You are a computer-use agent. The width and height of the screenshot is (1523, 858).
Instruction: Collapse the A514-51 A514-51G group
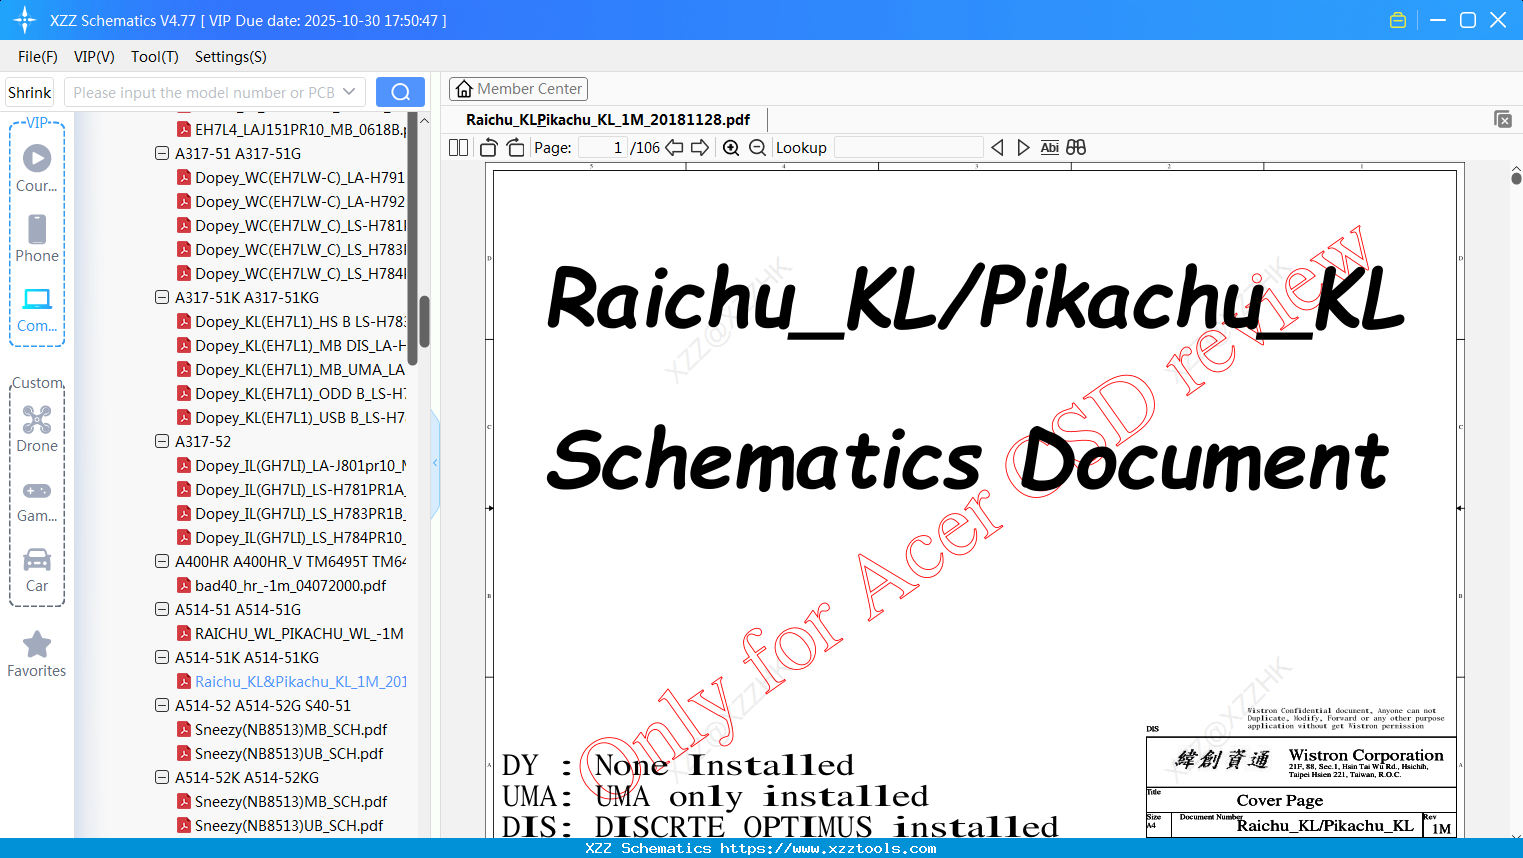(162, 610)
